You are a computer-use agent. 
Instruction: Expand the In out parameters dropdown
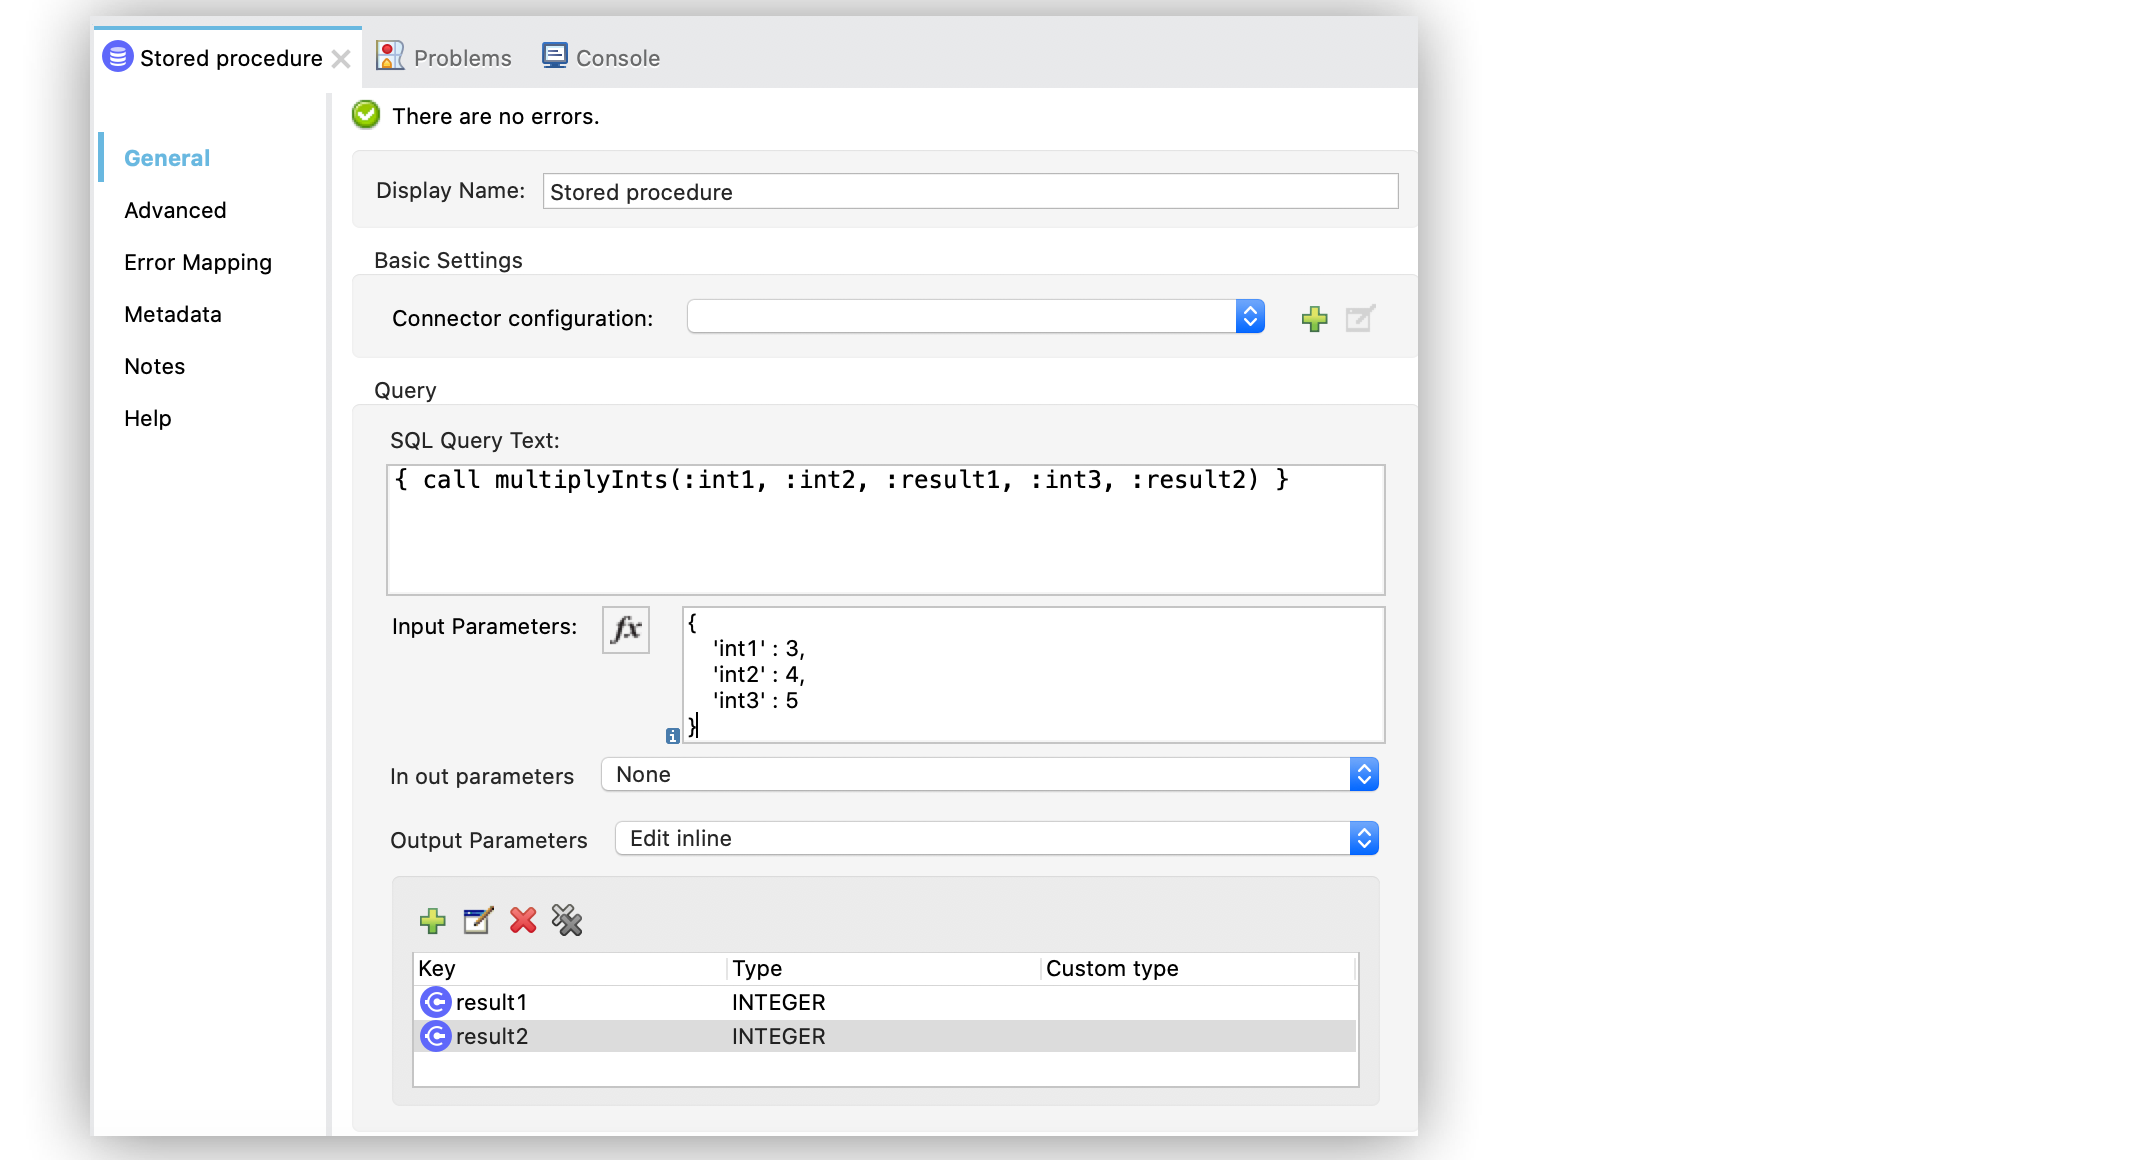pos(1365,773)
